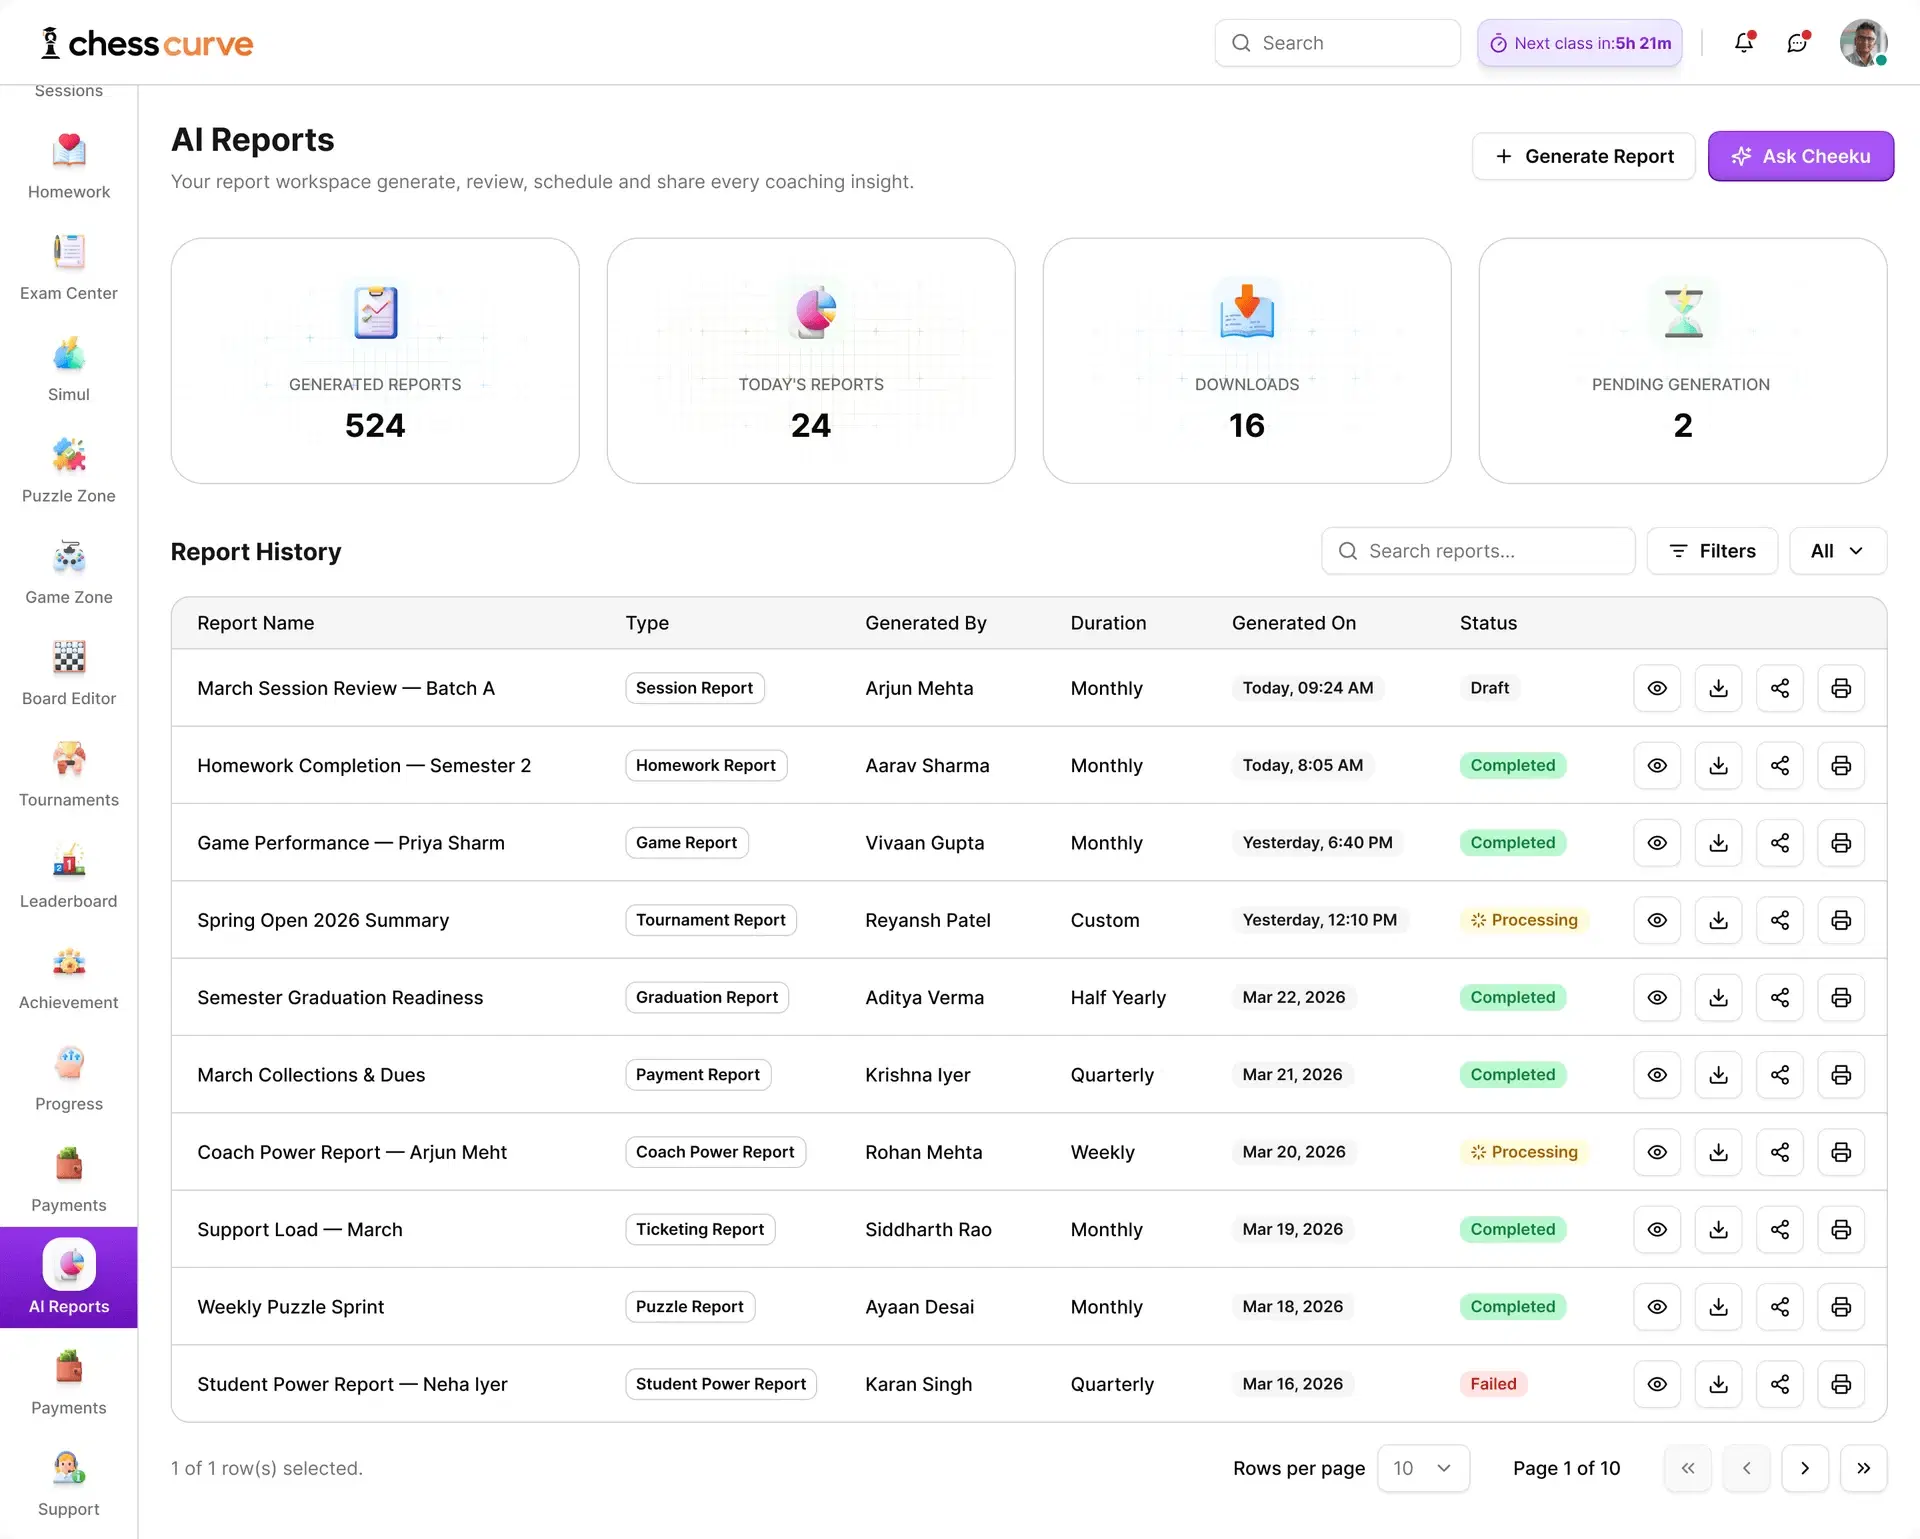Viewport: 1920px width, 1539px height.
Task: Select AI Reports in the sidebar
Action: point(69,1277)
